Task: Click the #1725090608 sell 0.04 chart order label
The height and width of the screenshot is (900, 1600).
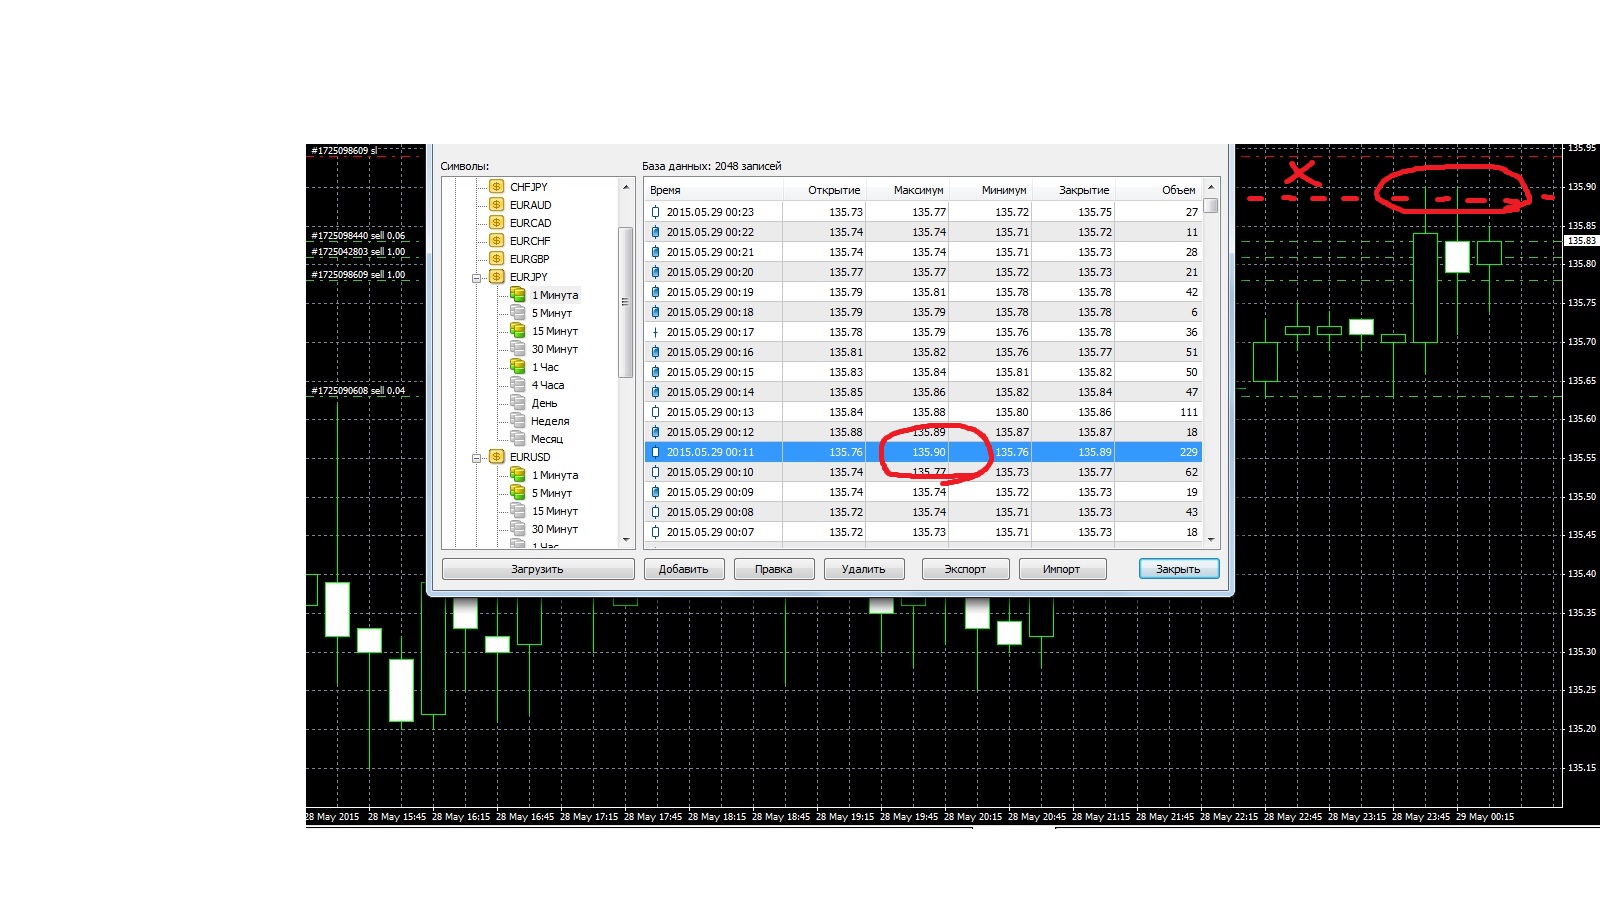Action: (359, 391)
